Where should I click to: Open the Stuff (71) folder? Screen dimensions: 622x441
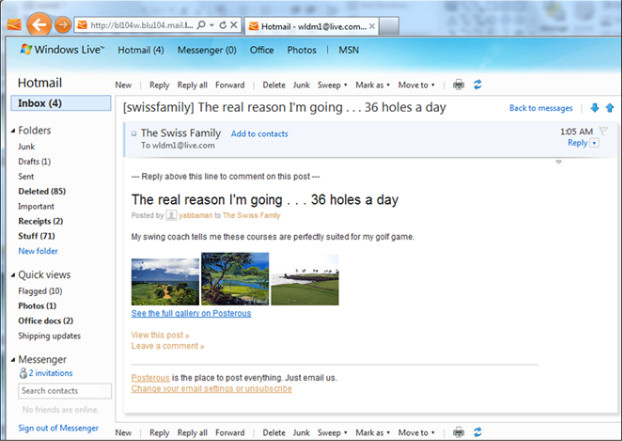(x=36, y=236)
